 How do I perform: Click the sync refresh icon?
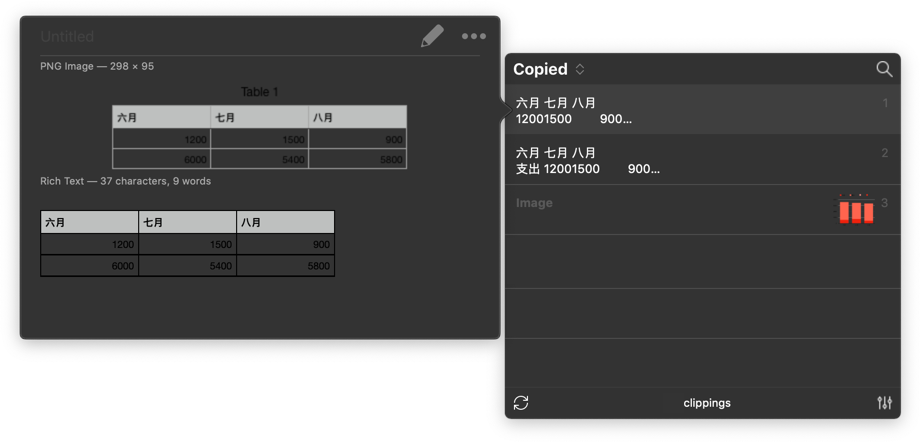521,403
